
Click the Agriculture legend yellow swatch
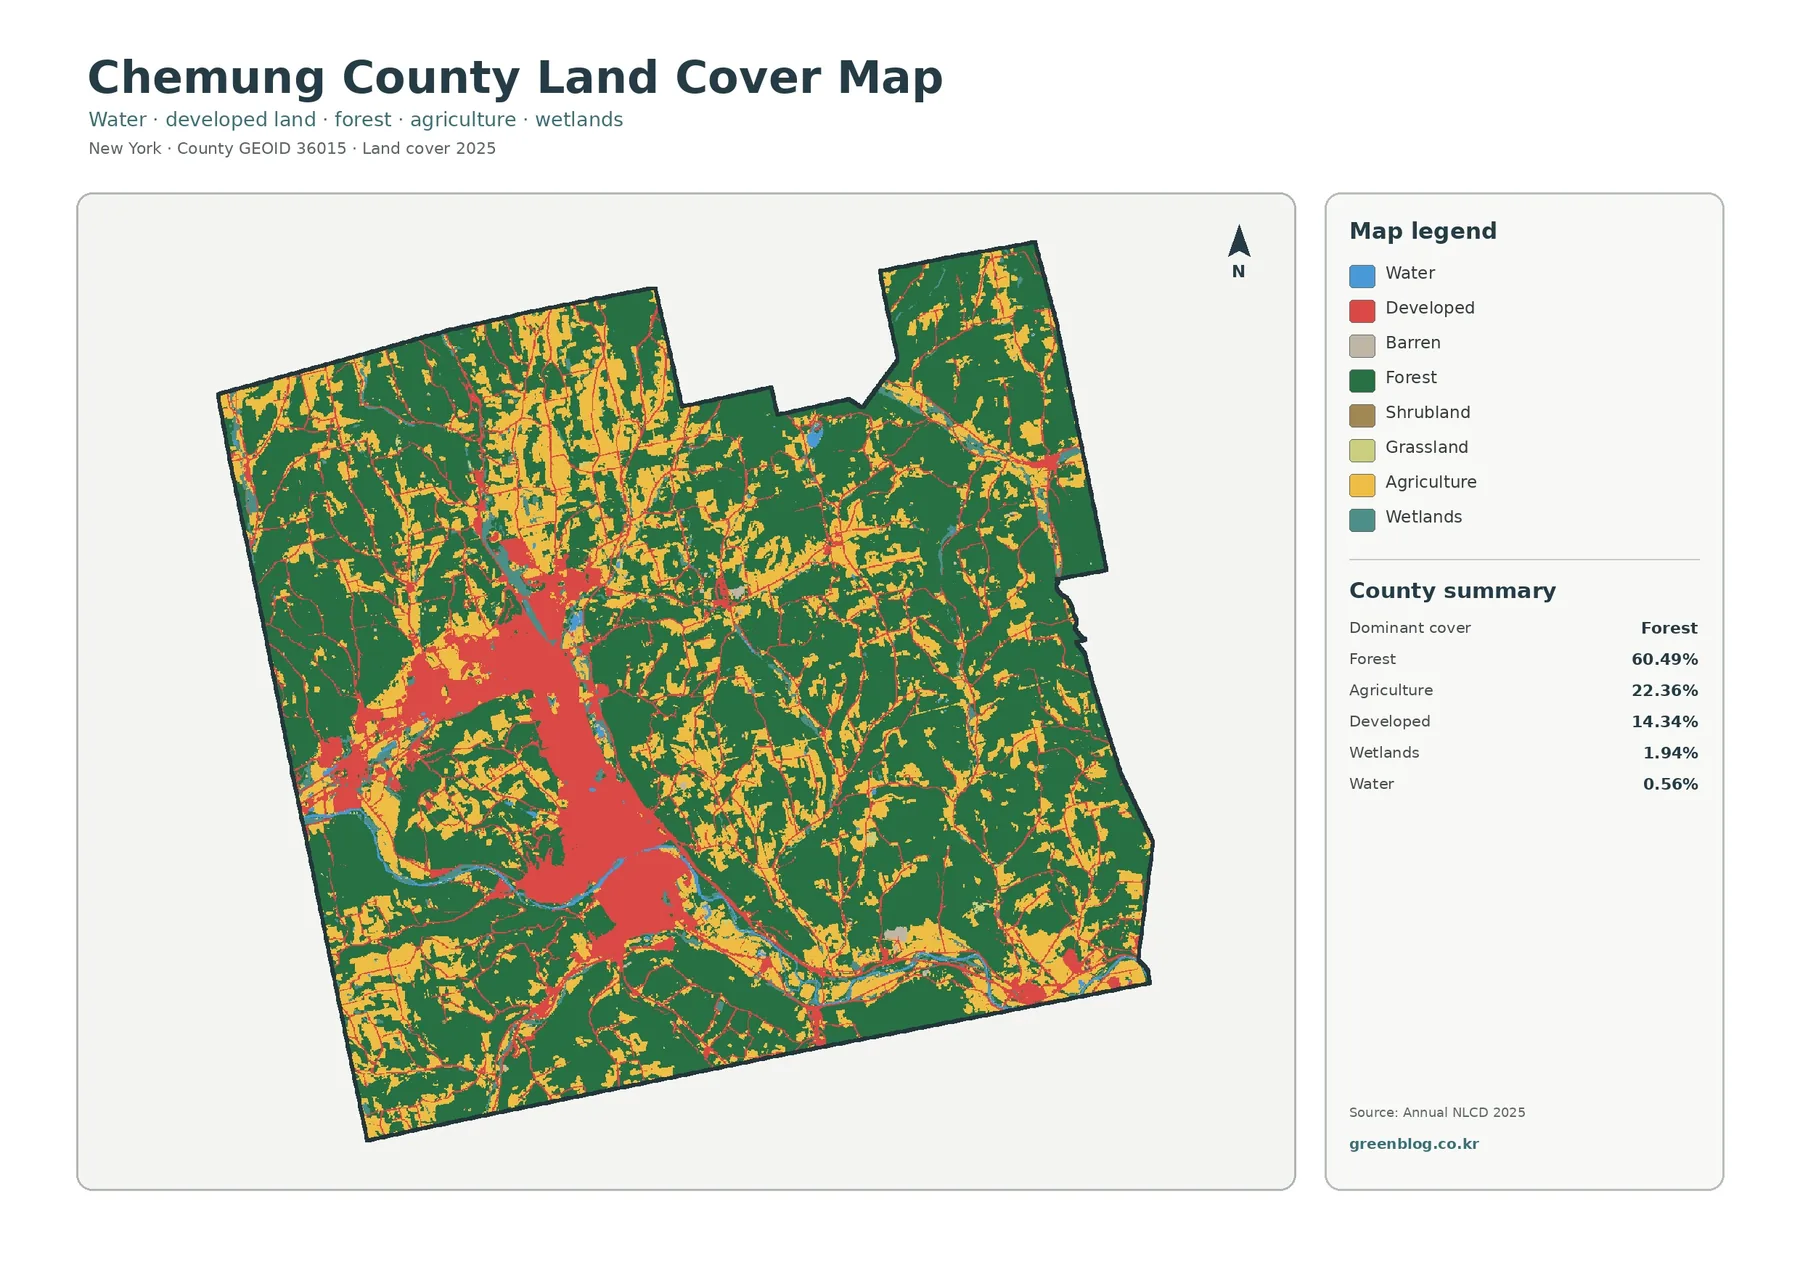[x=1362, y=485]
